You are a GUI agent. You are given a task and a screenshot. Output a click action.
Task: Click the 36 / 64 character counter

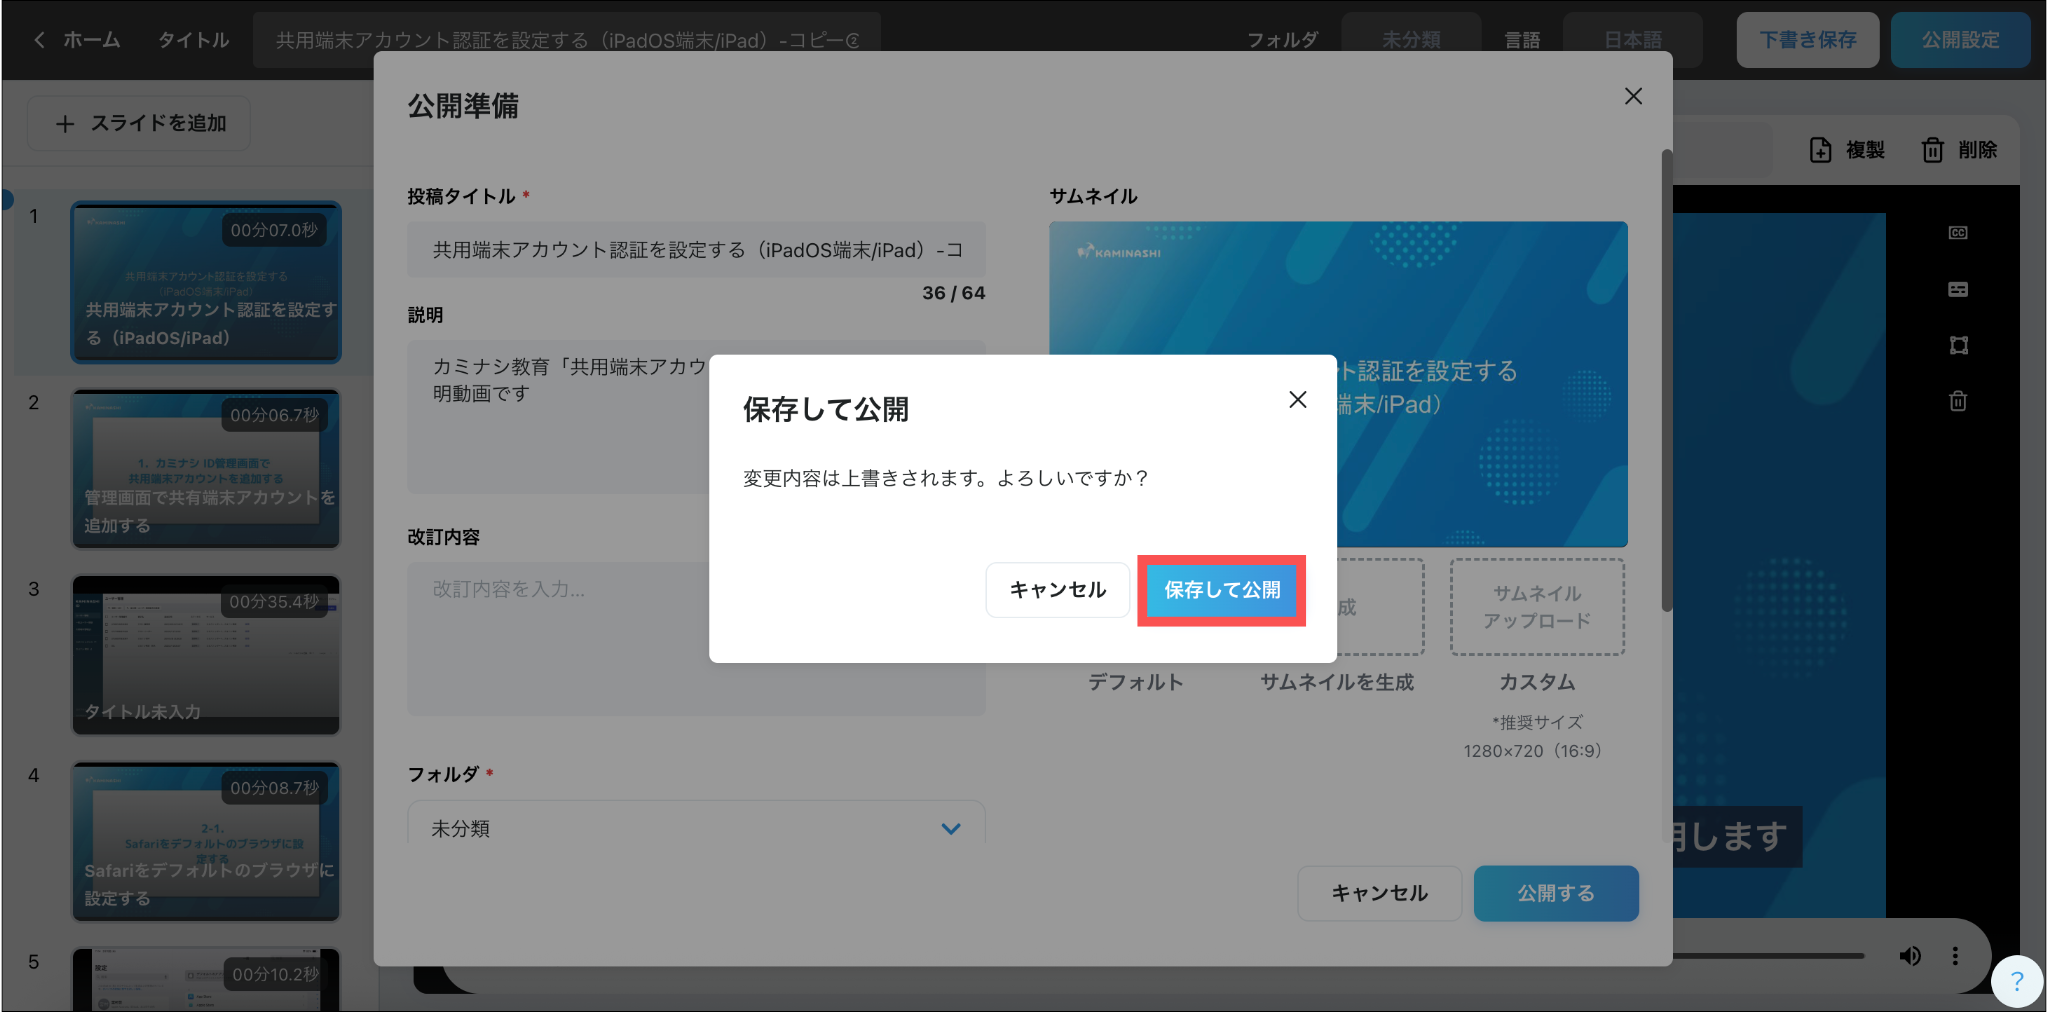tap(953, 293)
